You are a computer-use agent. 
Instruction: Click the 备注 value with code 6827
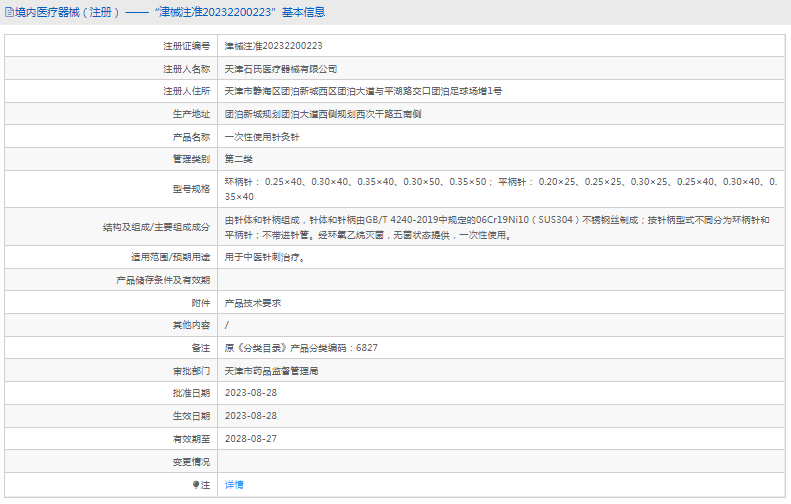tap(301, 348)
